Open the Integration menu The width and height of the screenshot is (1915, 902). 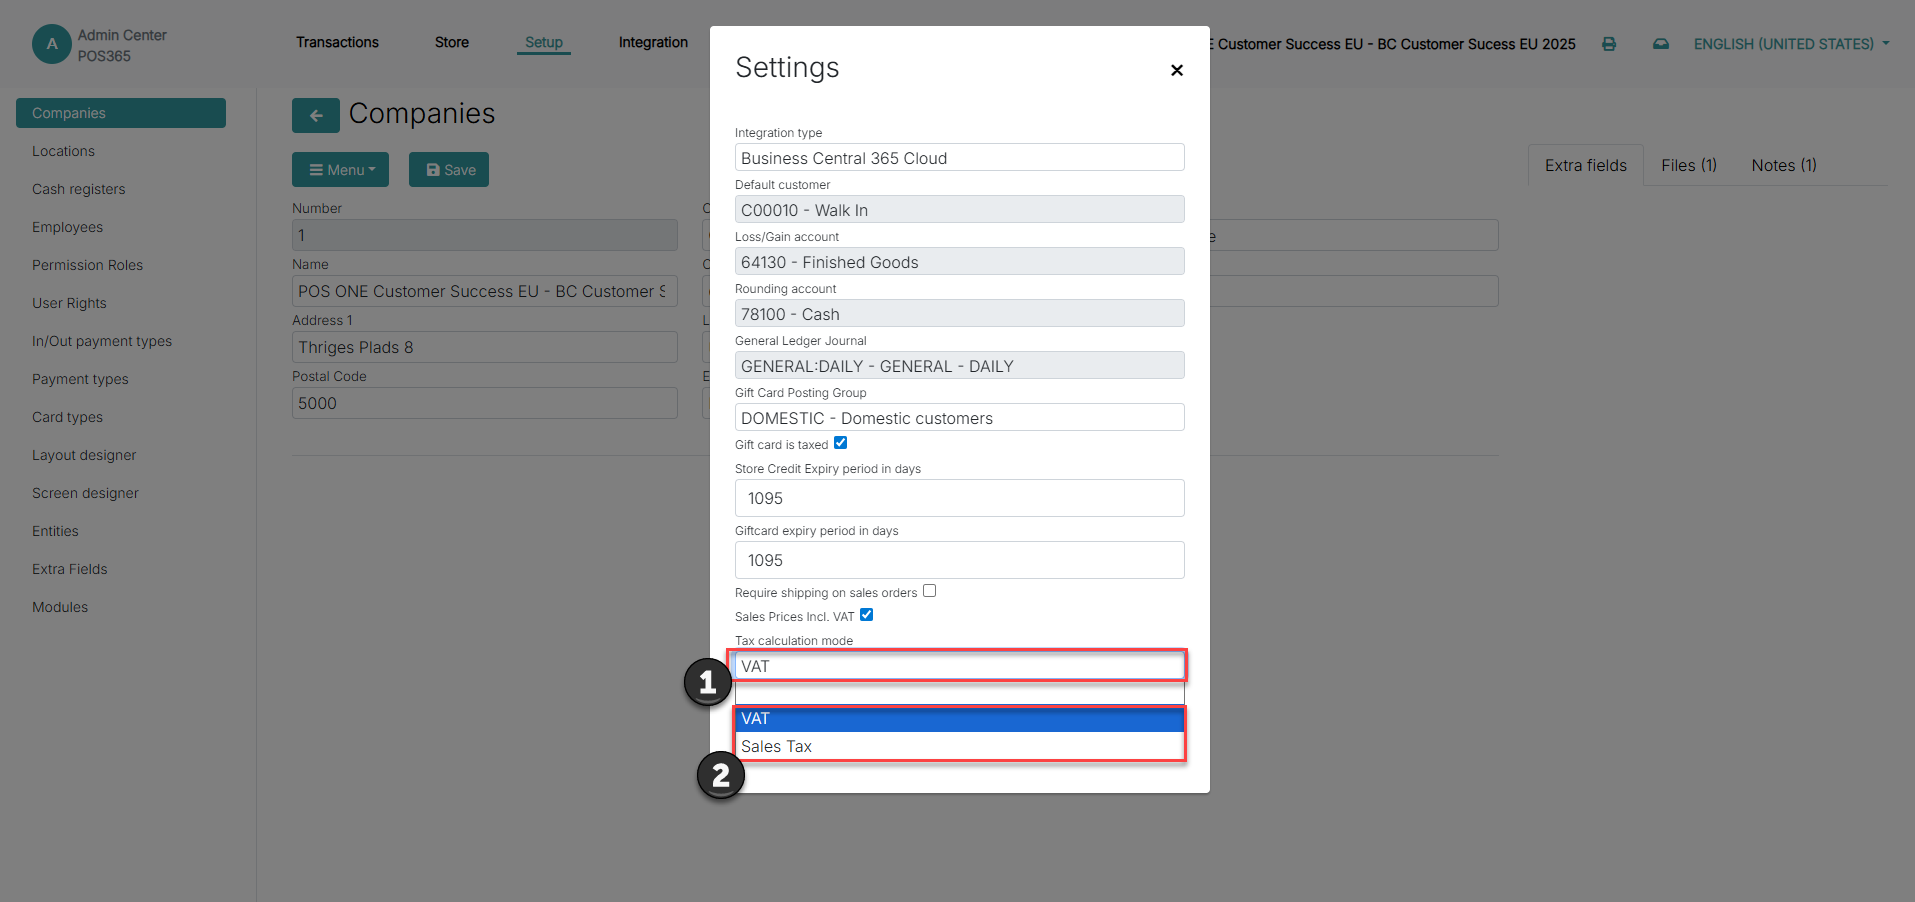[x=653, y=42]
